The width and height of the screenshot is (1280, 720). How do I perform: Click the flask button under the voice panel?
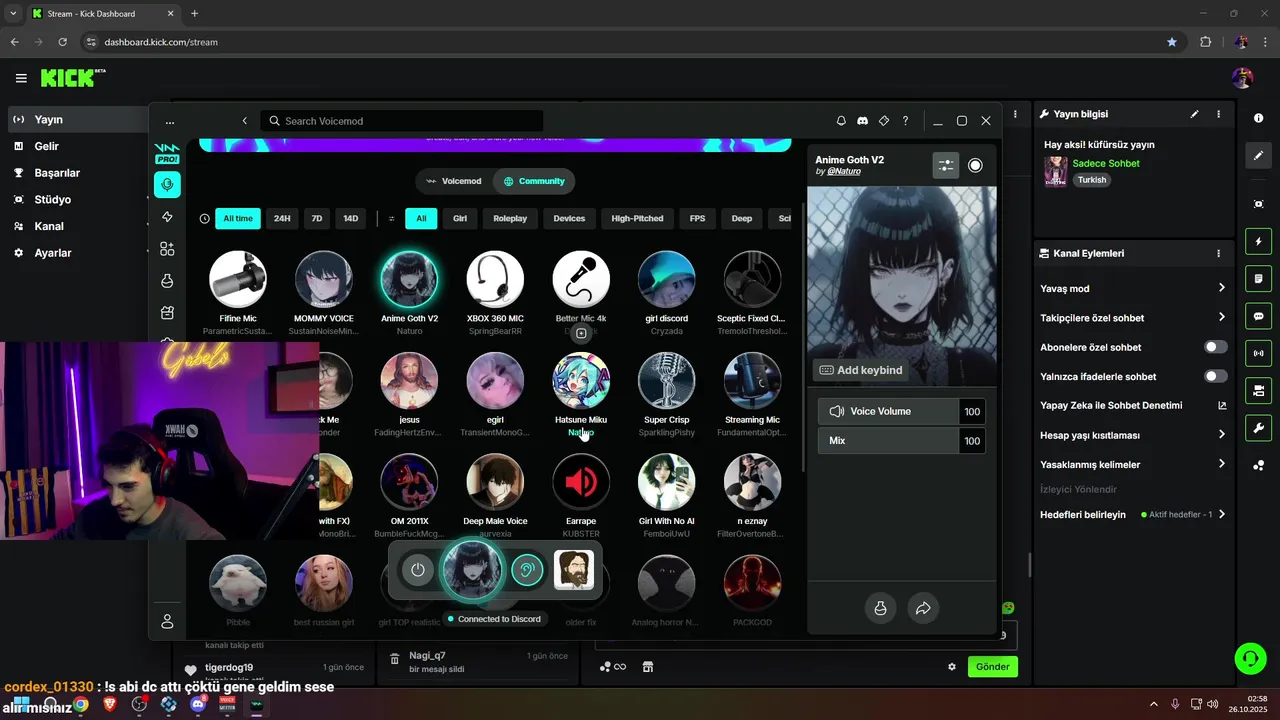point(880,608)
